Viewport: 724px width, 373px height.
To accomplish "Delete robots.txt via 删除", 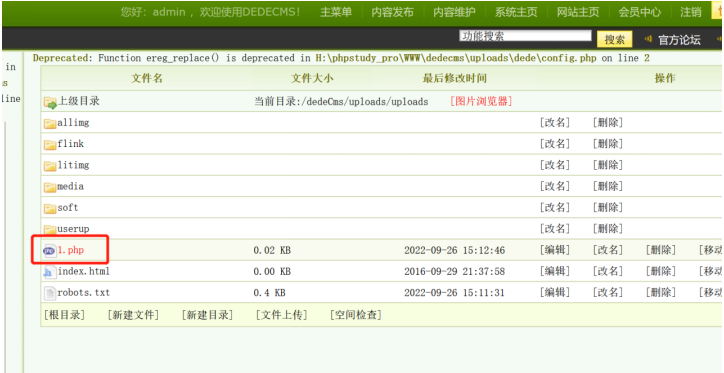I will click(x=661, y=293).
